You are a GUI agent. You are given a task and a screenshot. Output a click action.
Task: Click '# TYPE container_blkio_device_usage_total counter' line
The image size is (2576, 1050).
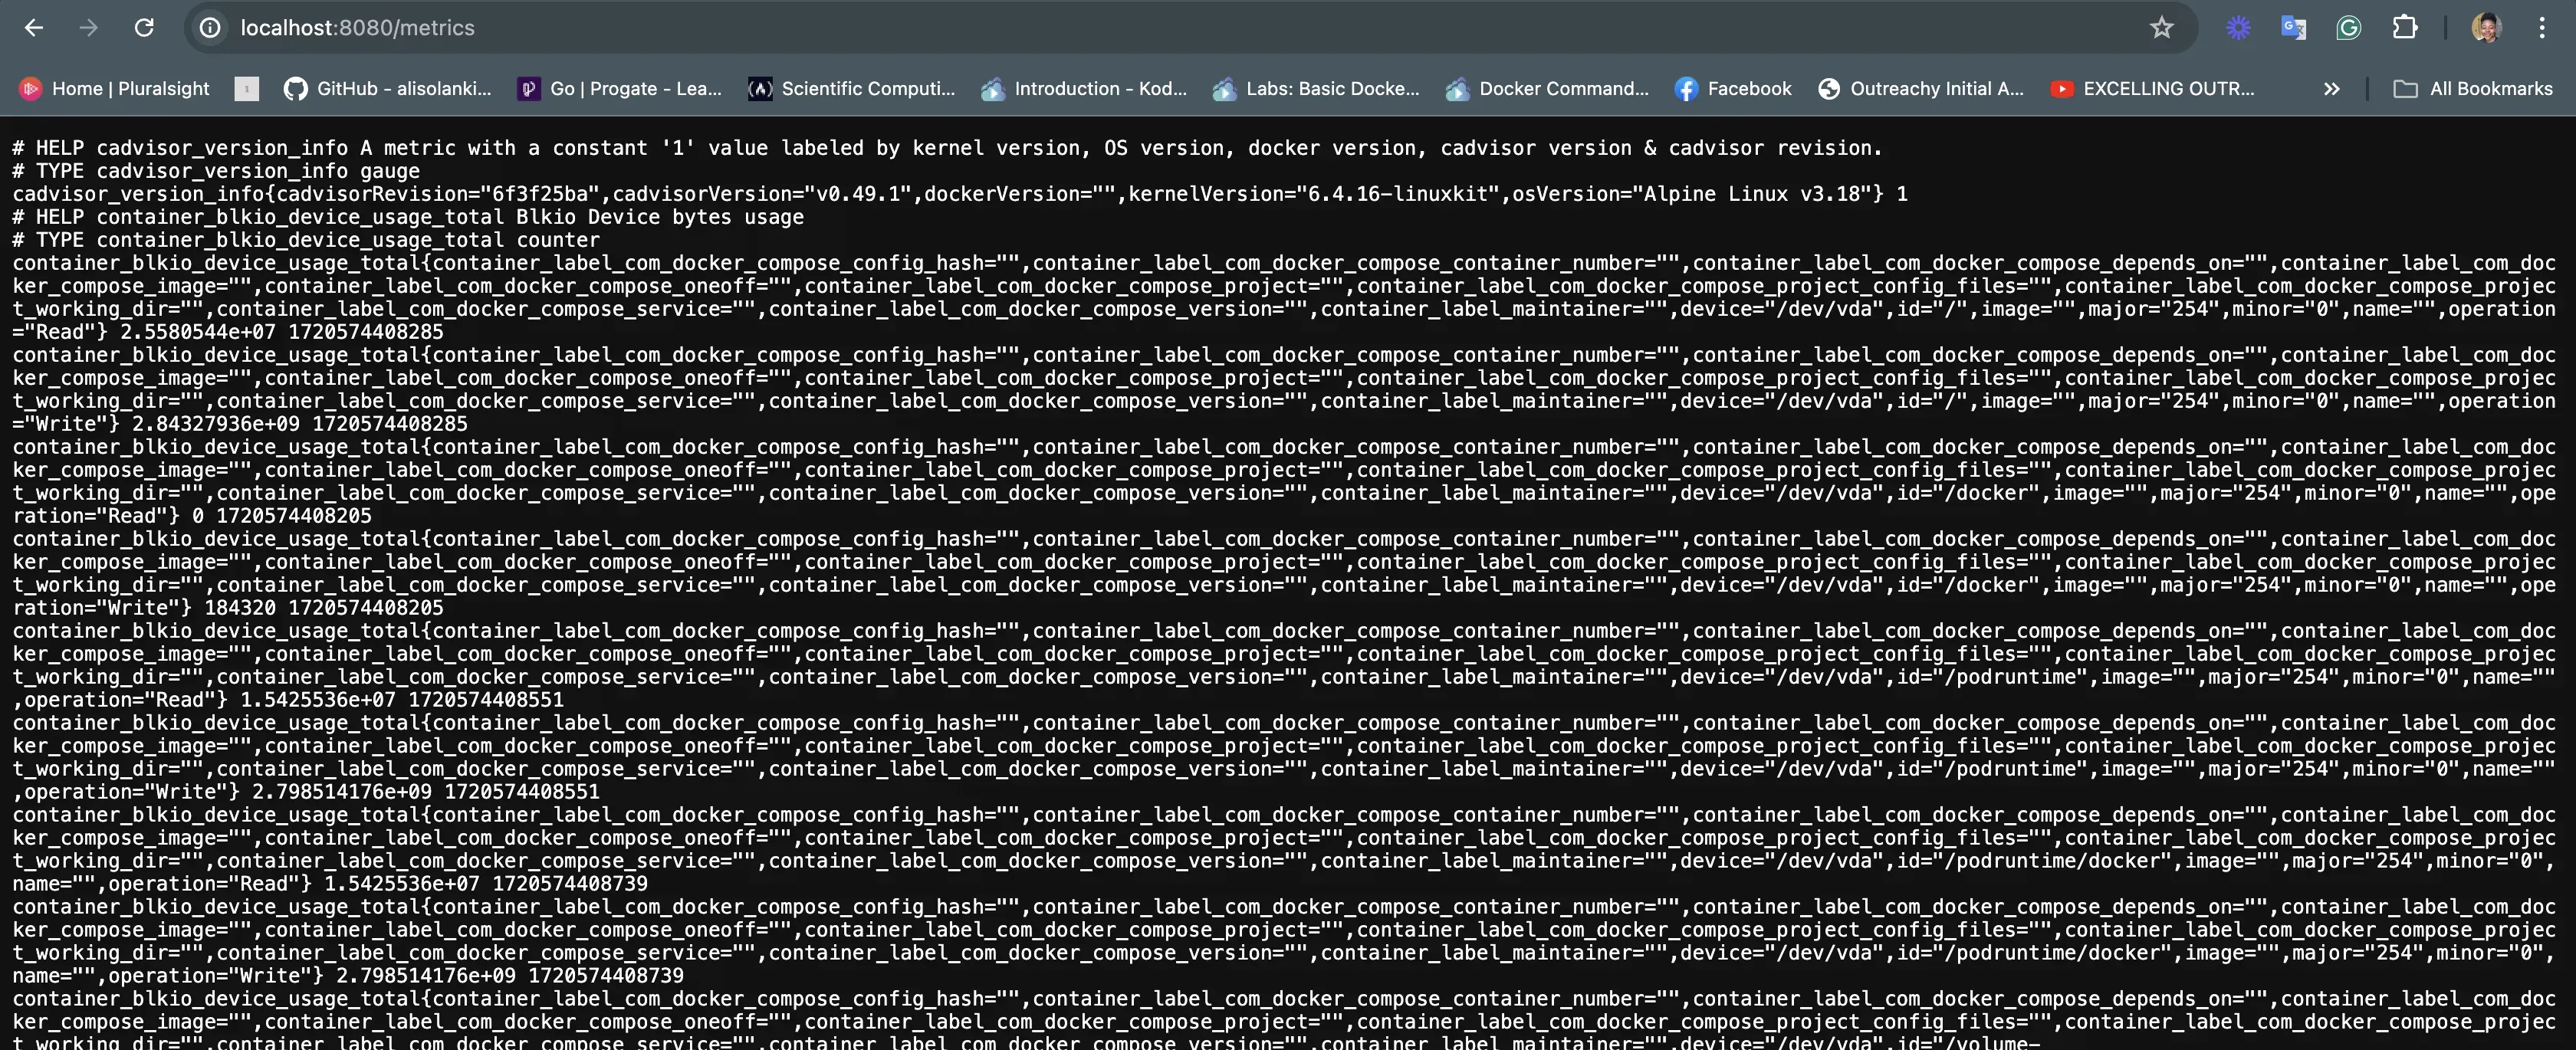pos(306,240)
